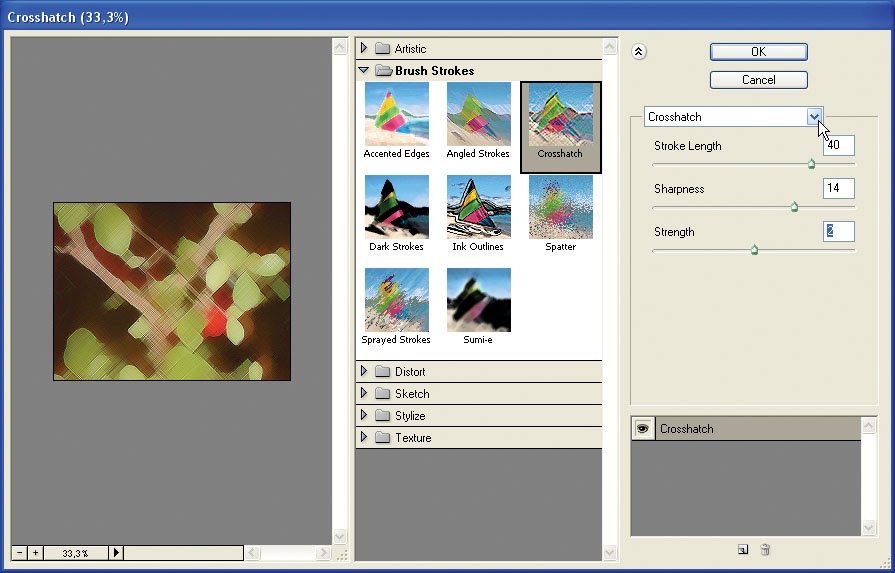Expand the Stylize filter folder
Screen dimensions: 895x573
pos(364,415)
